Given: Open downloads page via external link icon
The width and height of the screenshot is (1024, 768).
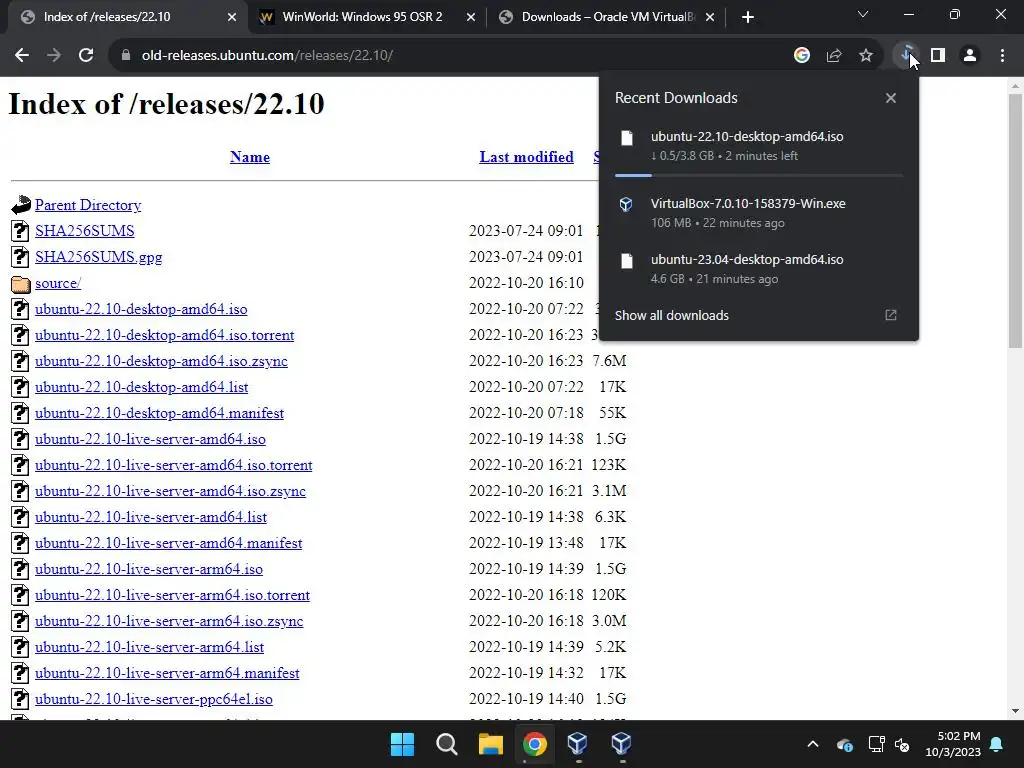Looking at the screenshot, I should [891, 315].
